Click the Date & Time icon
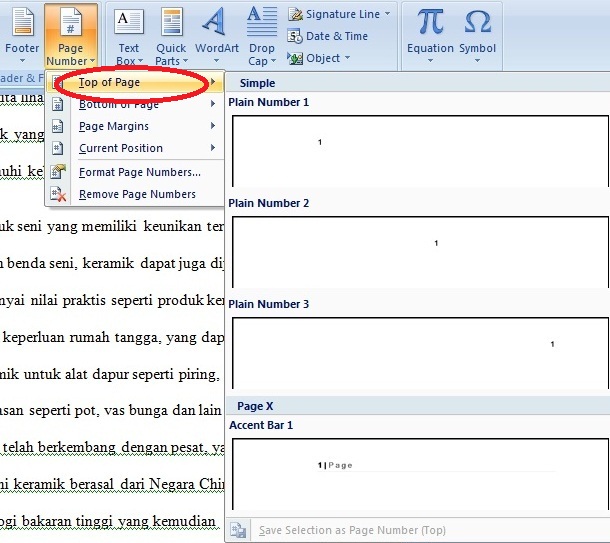Screen dimensions: 610x543 point(295,36)
